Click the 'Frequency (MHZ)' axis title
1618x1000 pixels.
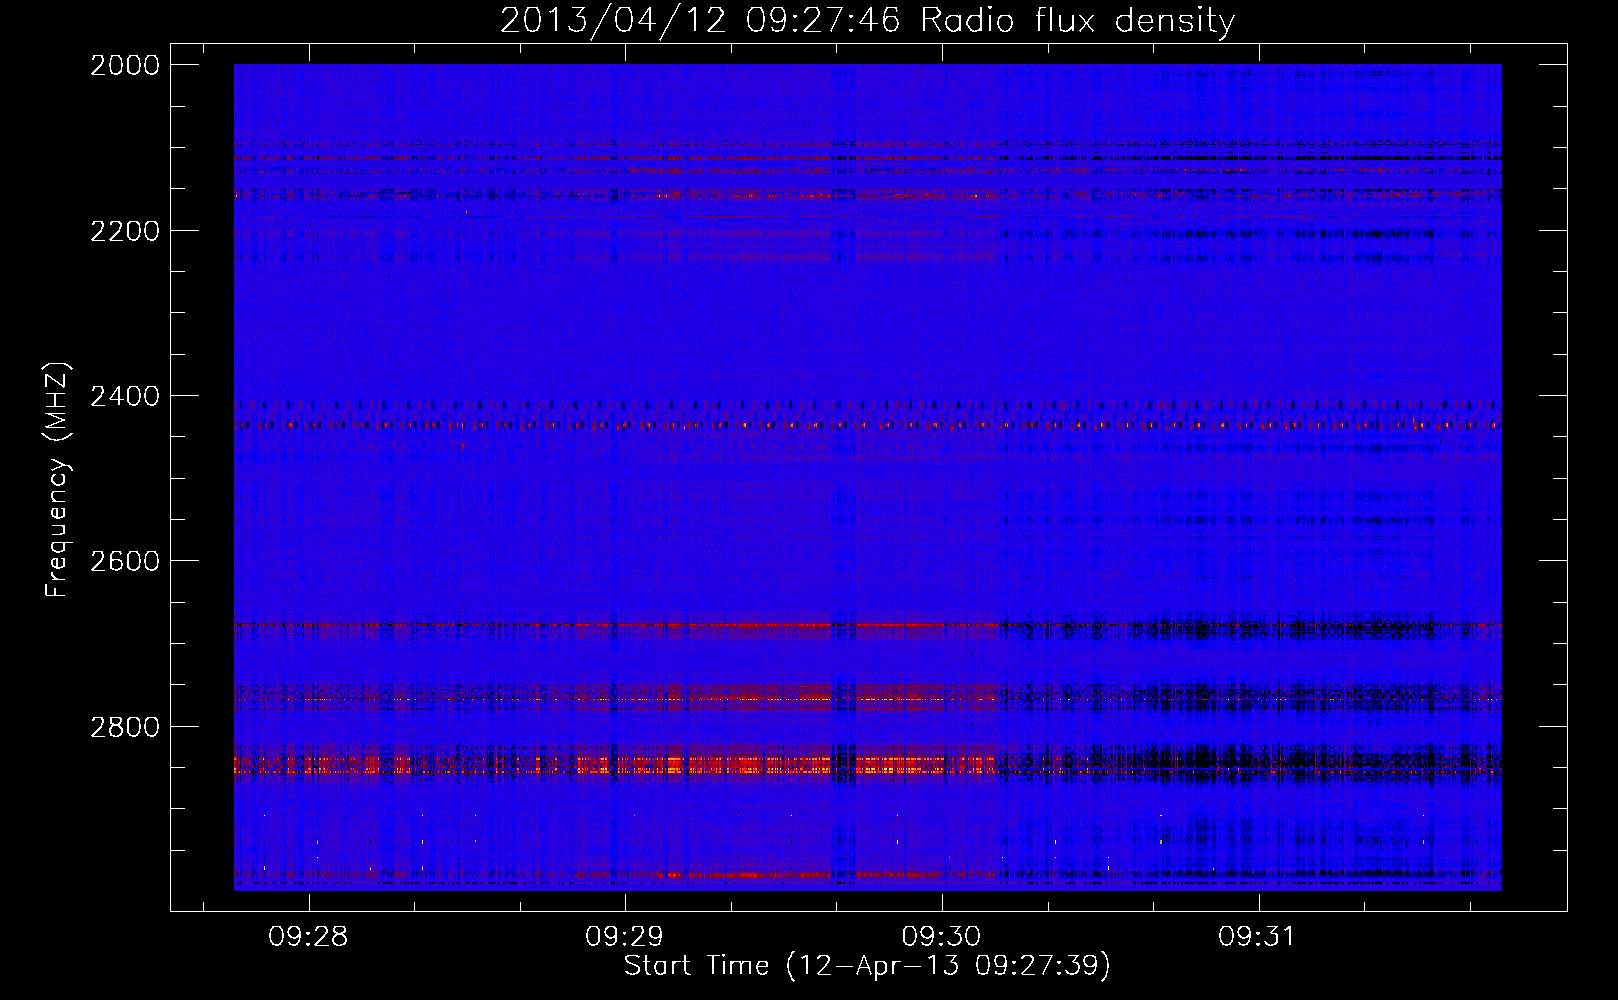pos(58,480)
